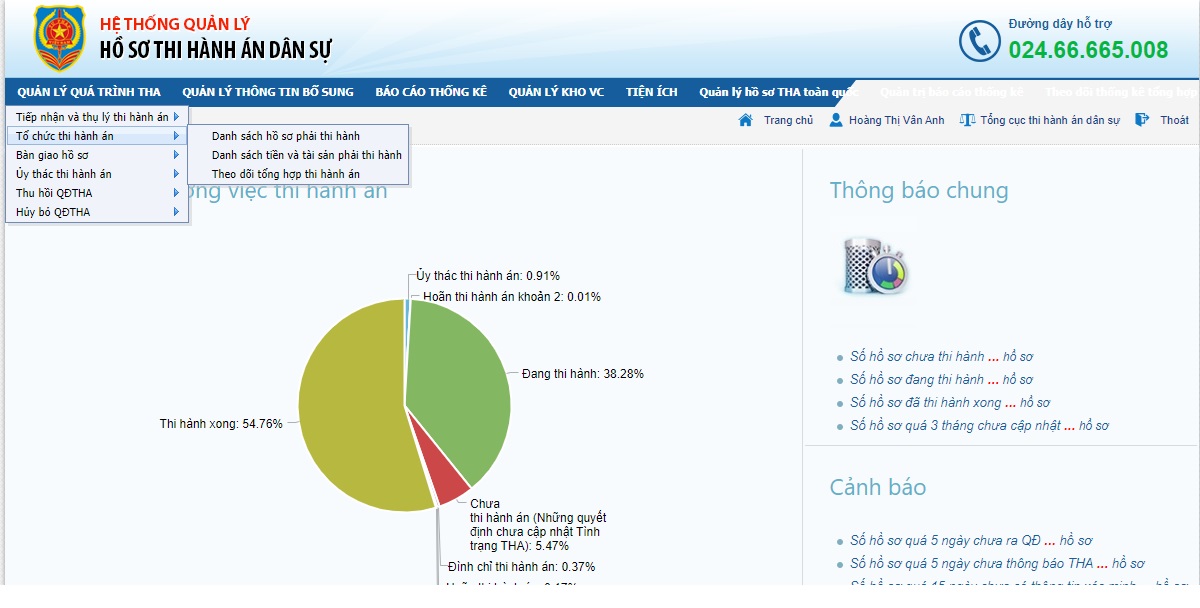The height and width of the screenshot is (608, 1200).
Task: Click the support hotline phone icon
Action: pyautogui.click(x=979, y=41)
